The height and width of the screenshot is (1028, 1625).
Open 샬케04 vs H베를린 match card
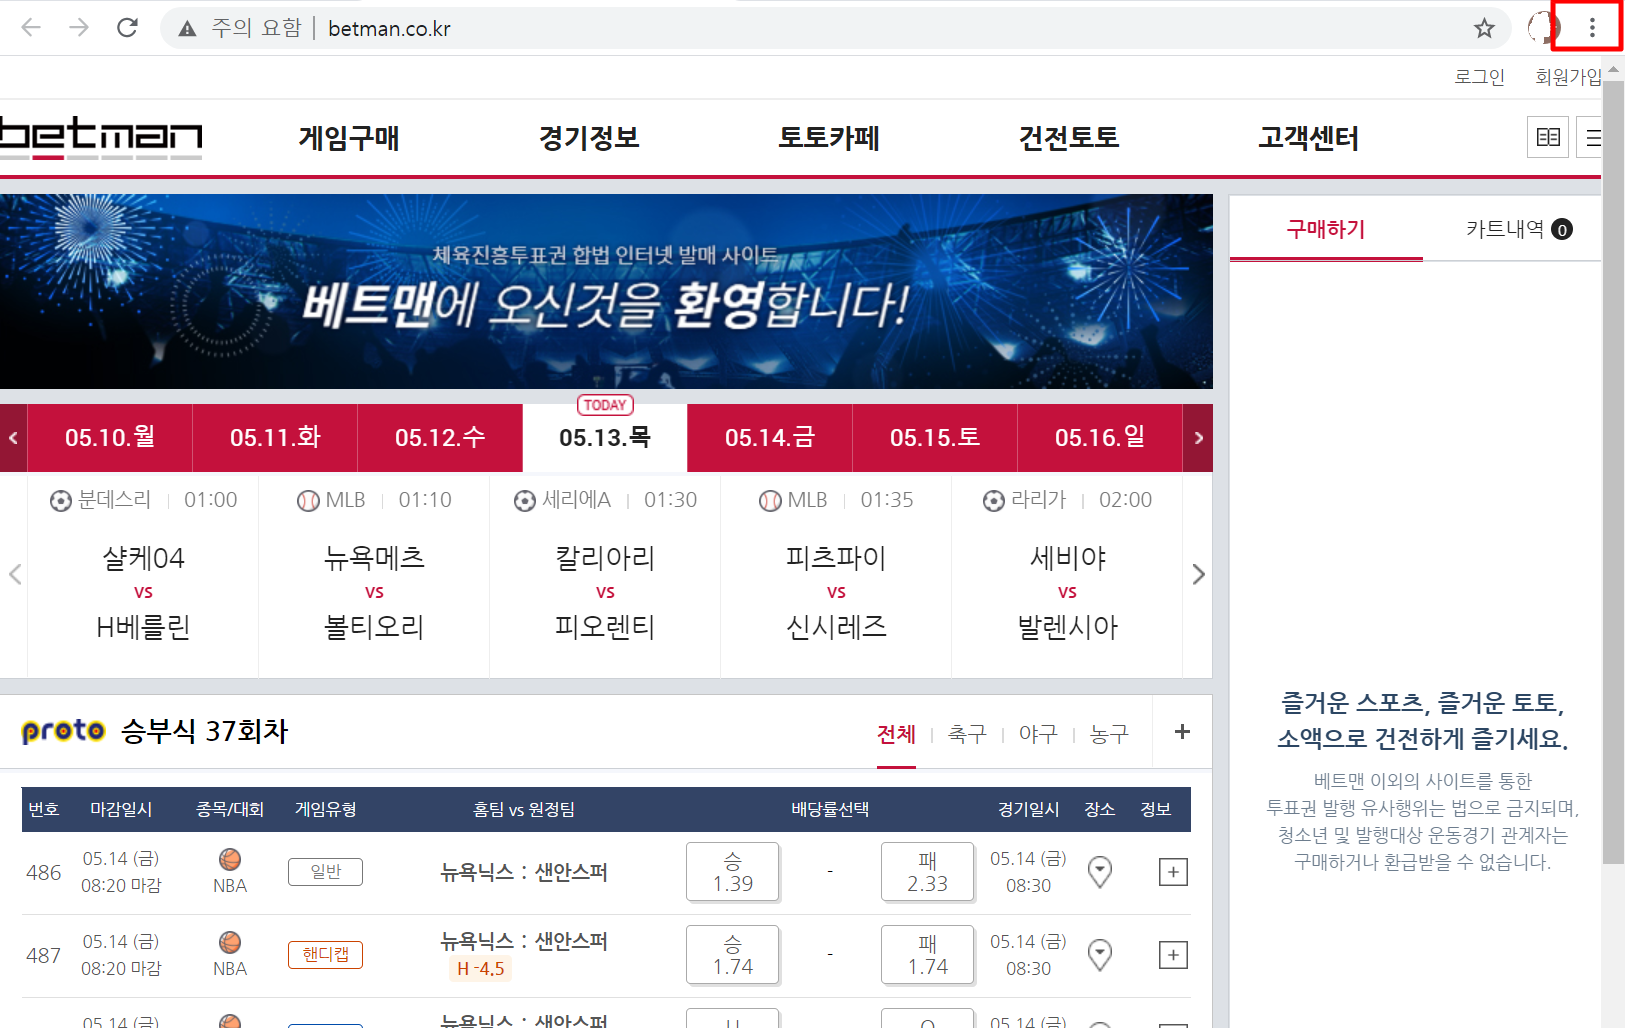(143, 576)
